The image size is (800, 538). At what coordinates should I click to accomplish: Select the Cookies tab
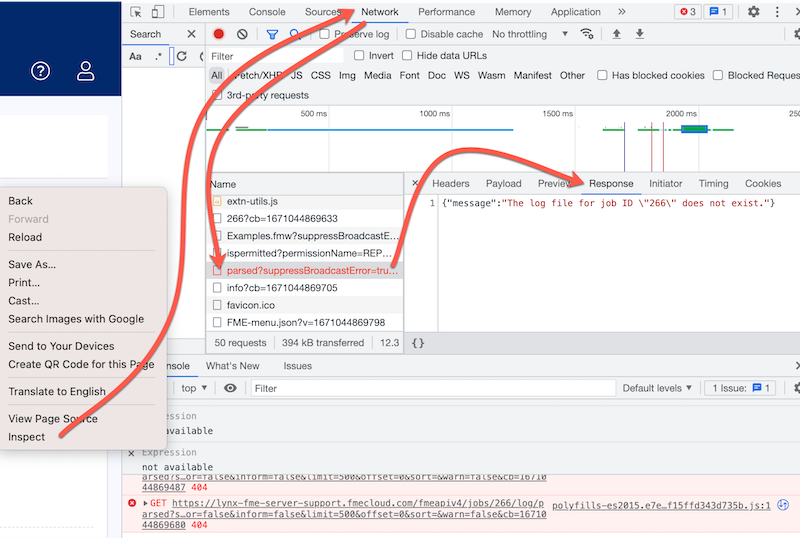point(763,184)
